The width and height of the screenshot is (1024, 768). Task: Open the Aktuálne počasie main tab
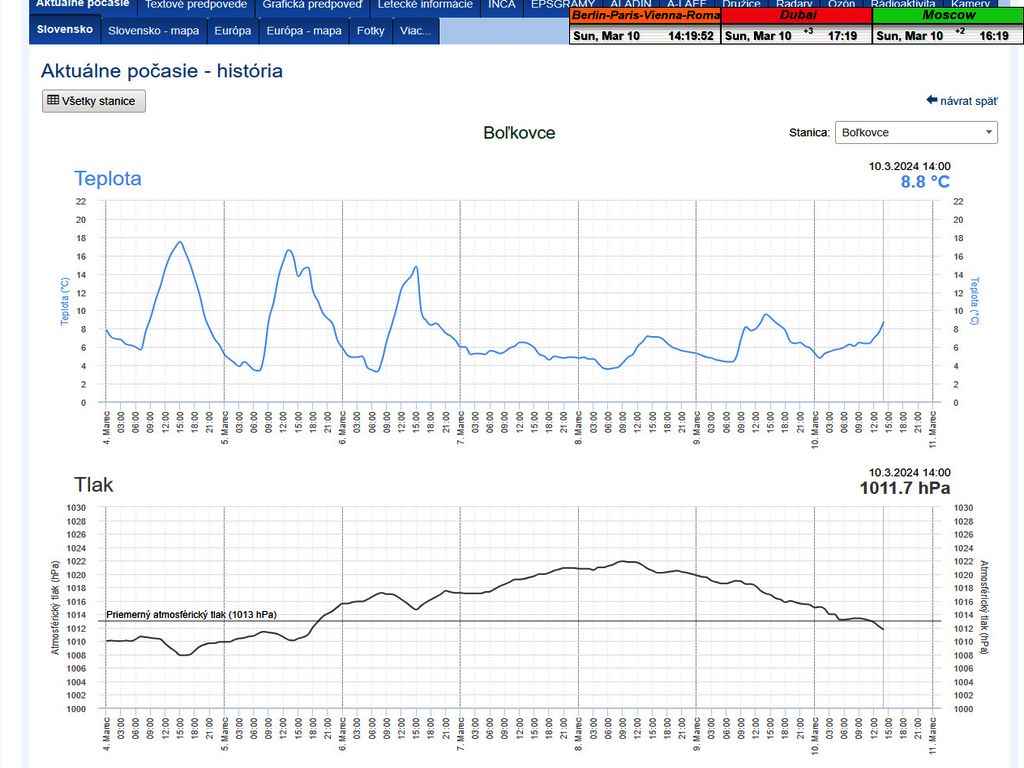tap(82, 5)
